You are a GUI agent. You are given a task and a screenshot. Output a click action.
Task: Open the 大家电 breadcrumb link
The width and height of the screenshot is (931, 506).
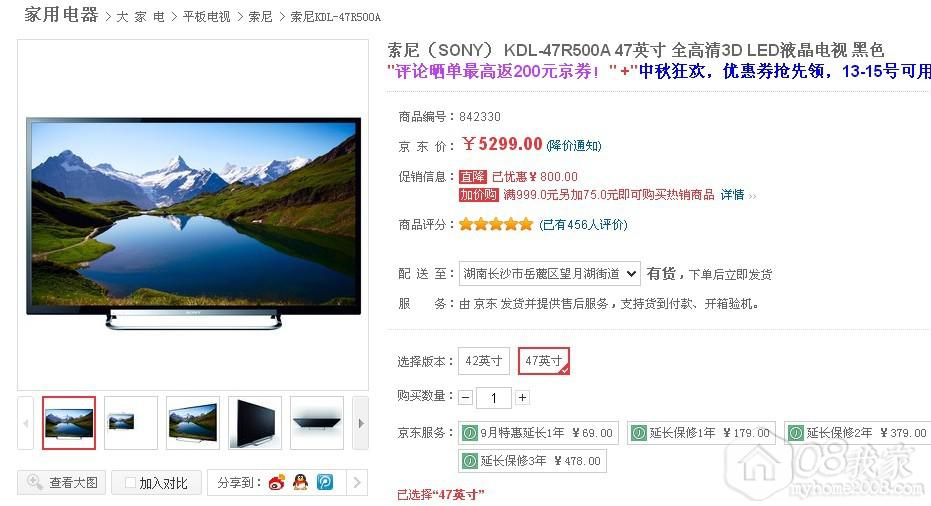140,17
